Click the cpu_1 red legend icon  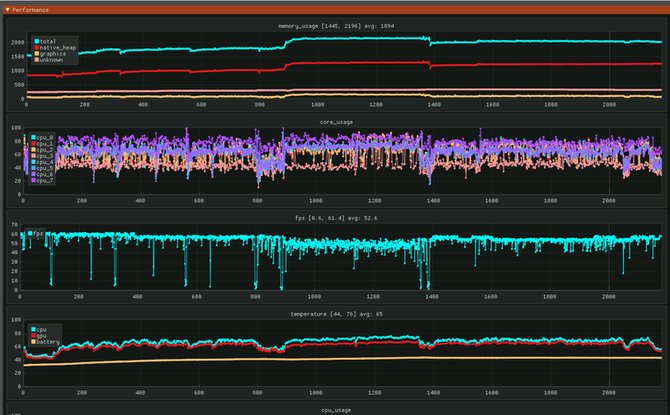tap(35, 143)
